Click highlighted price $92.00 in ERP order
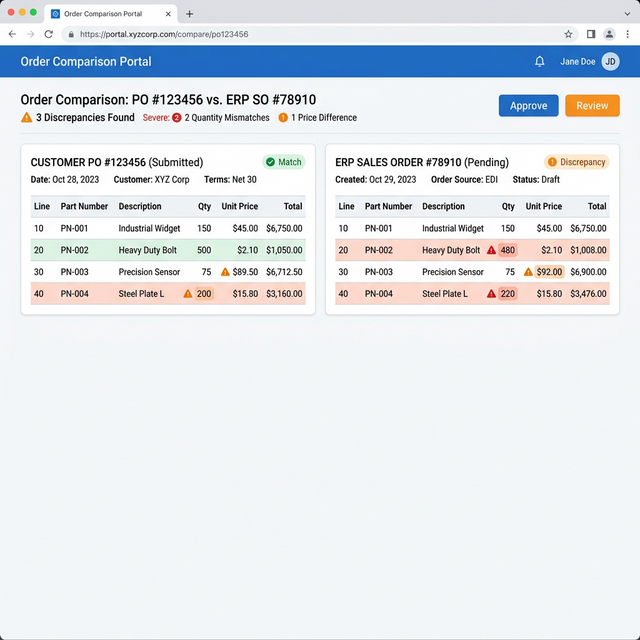This screenshot has width=640, height=640. [x=549, y=272]
